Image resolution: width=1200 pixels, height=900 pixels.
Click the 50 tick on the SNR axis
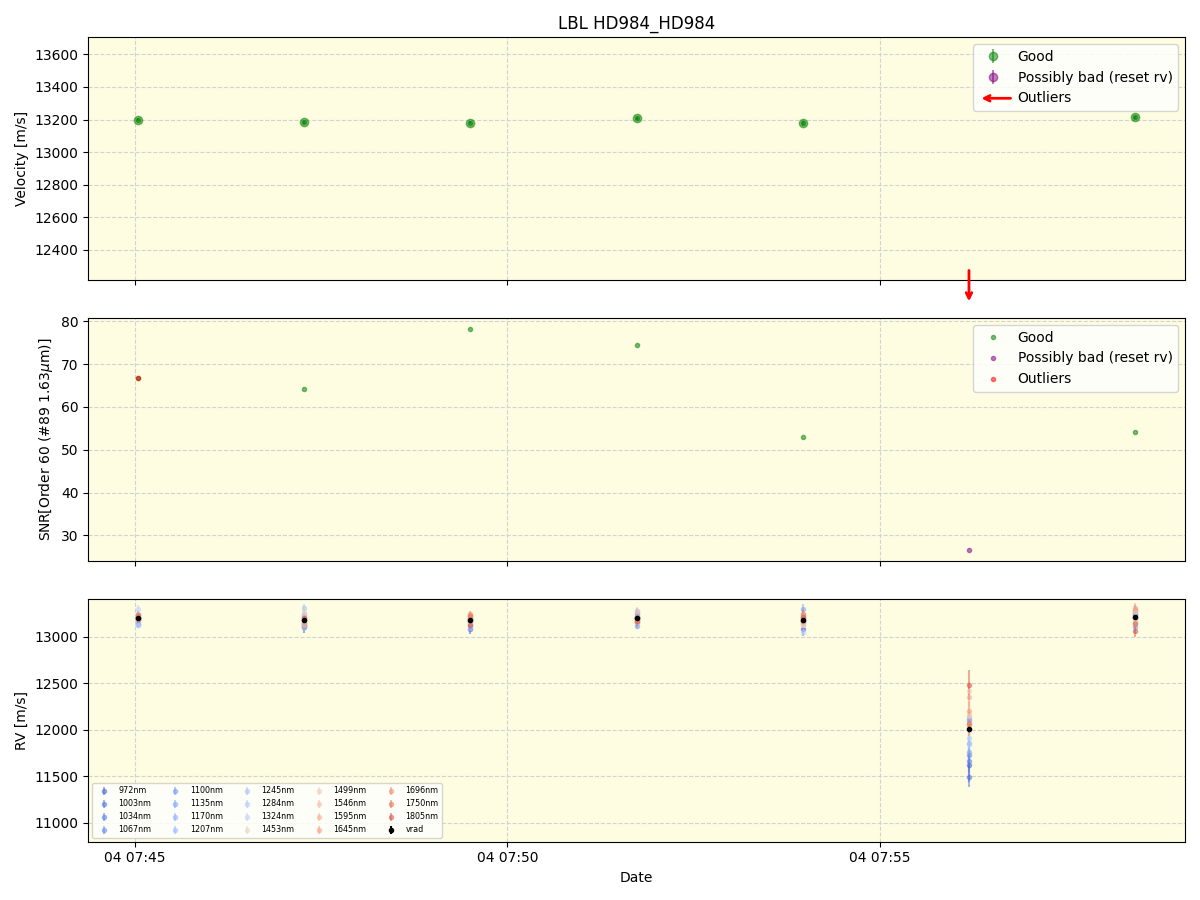pos(71,451)
